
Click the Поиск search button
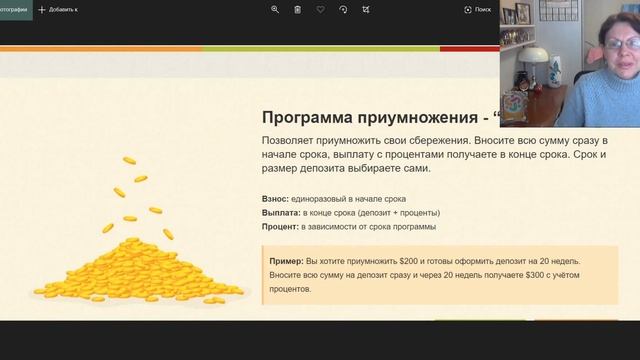[x=478, y=9]
